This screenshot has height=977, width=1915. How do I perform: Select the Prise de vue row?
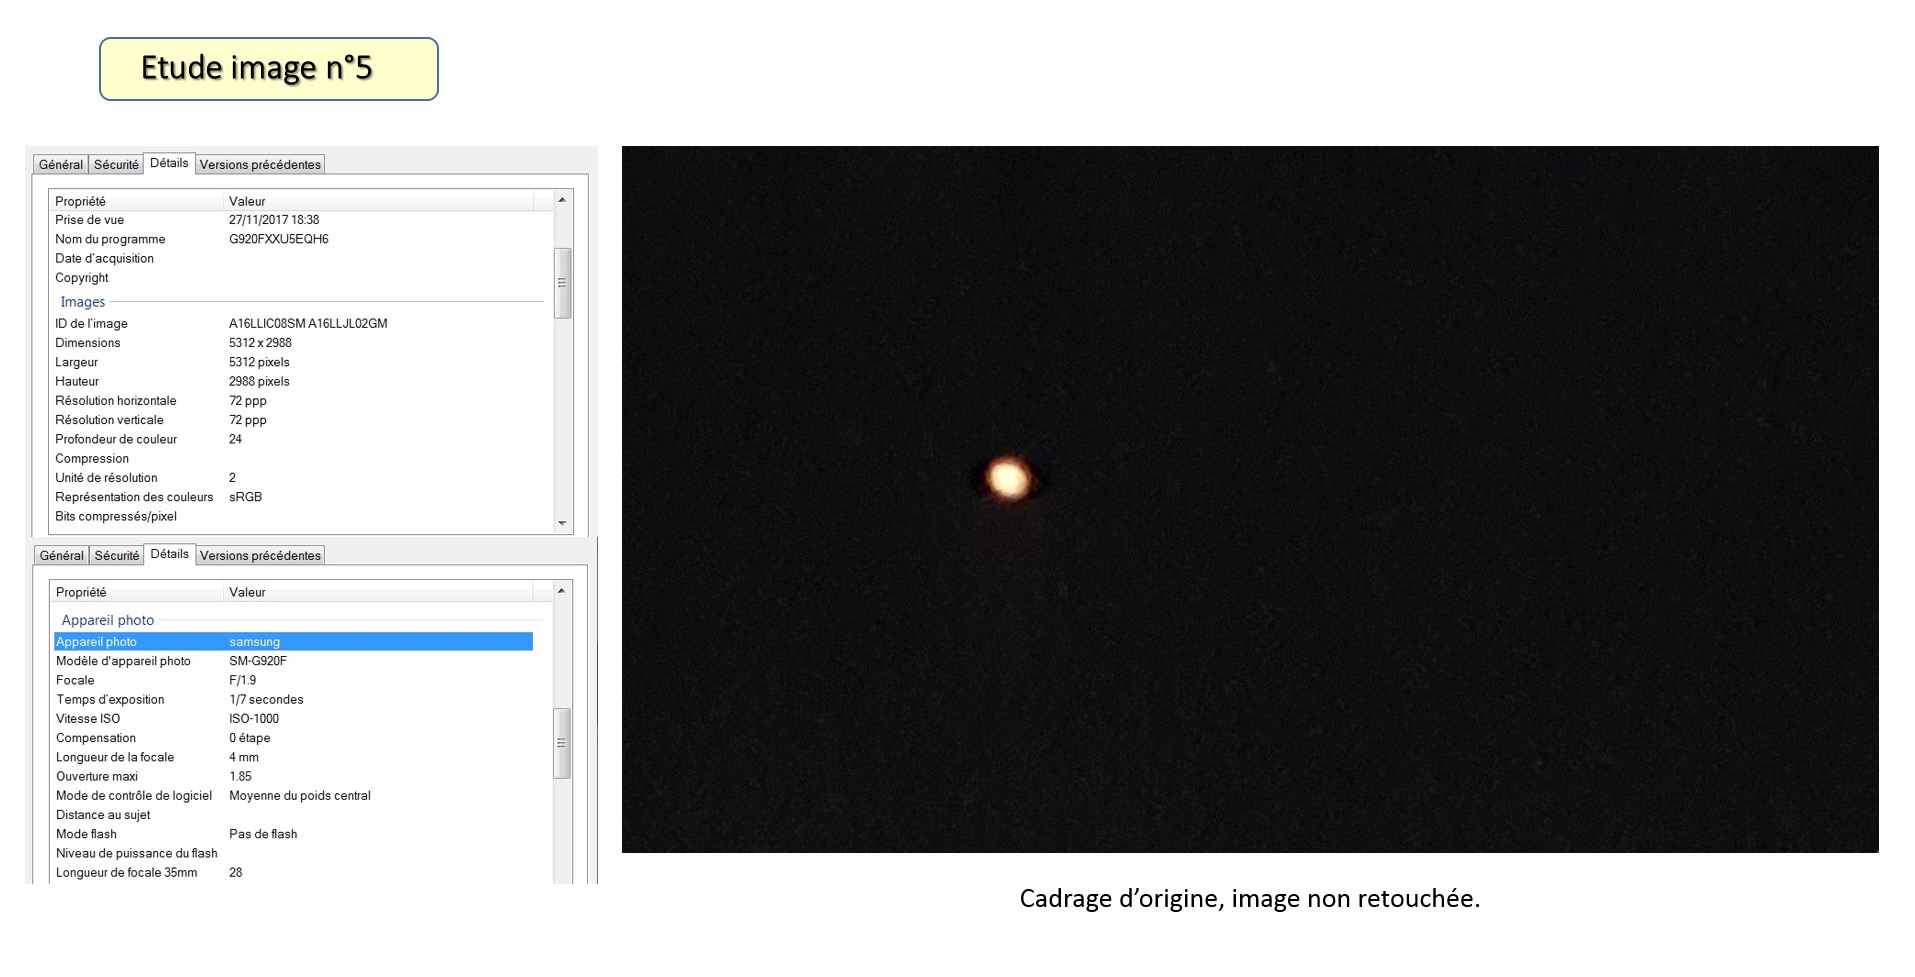click(x=293, y=220)
